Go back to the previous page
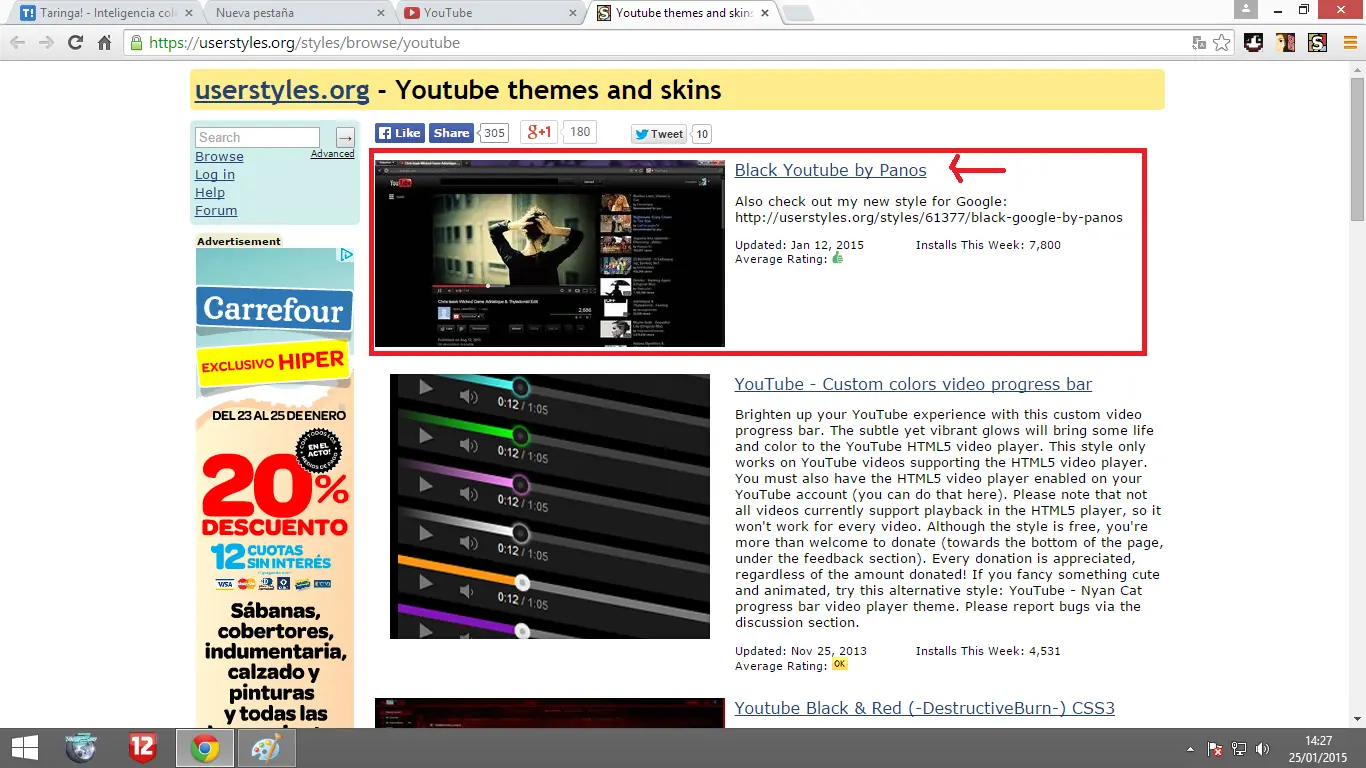 pos(17,43)
